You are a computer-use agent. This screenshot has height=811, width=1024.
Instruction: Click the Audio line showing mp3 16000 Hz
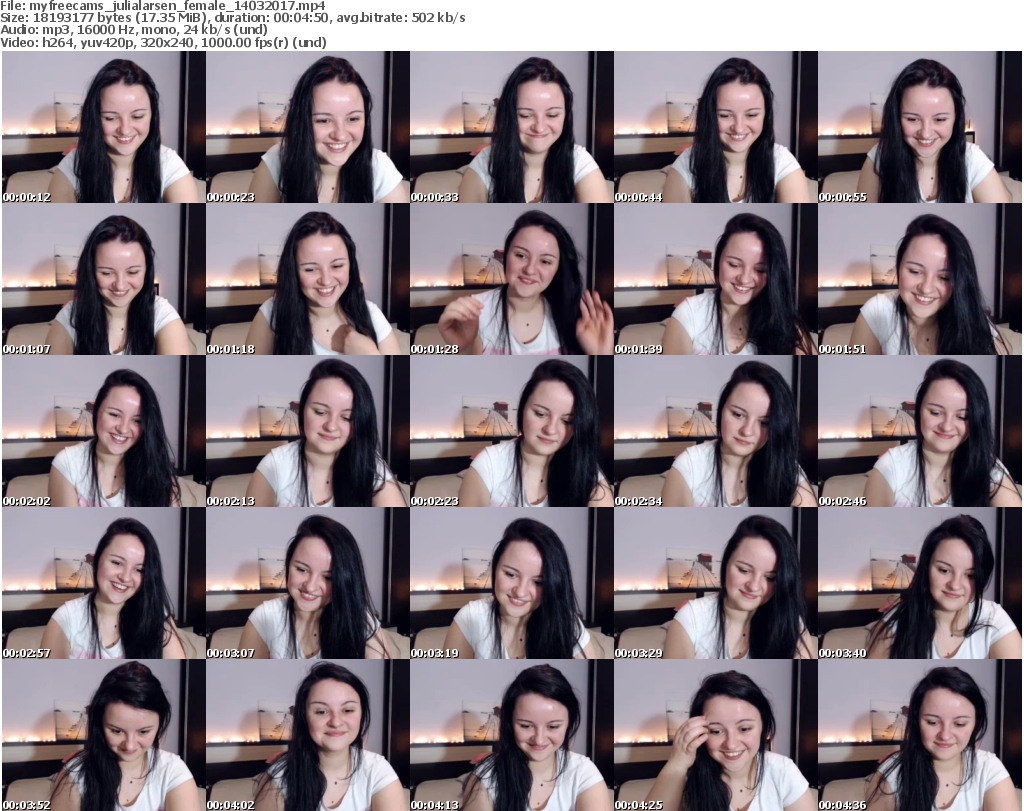tap(134, 30)
